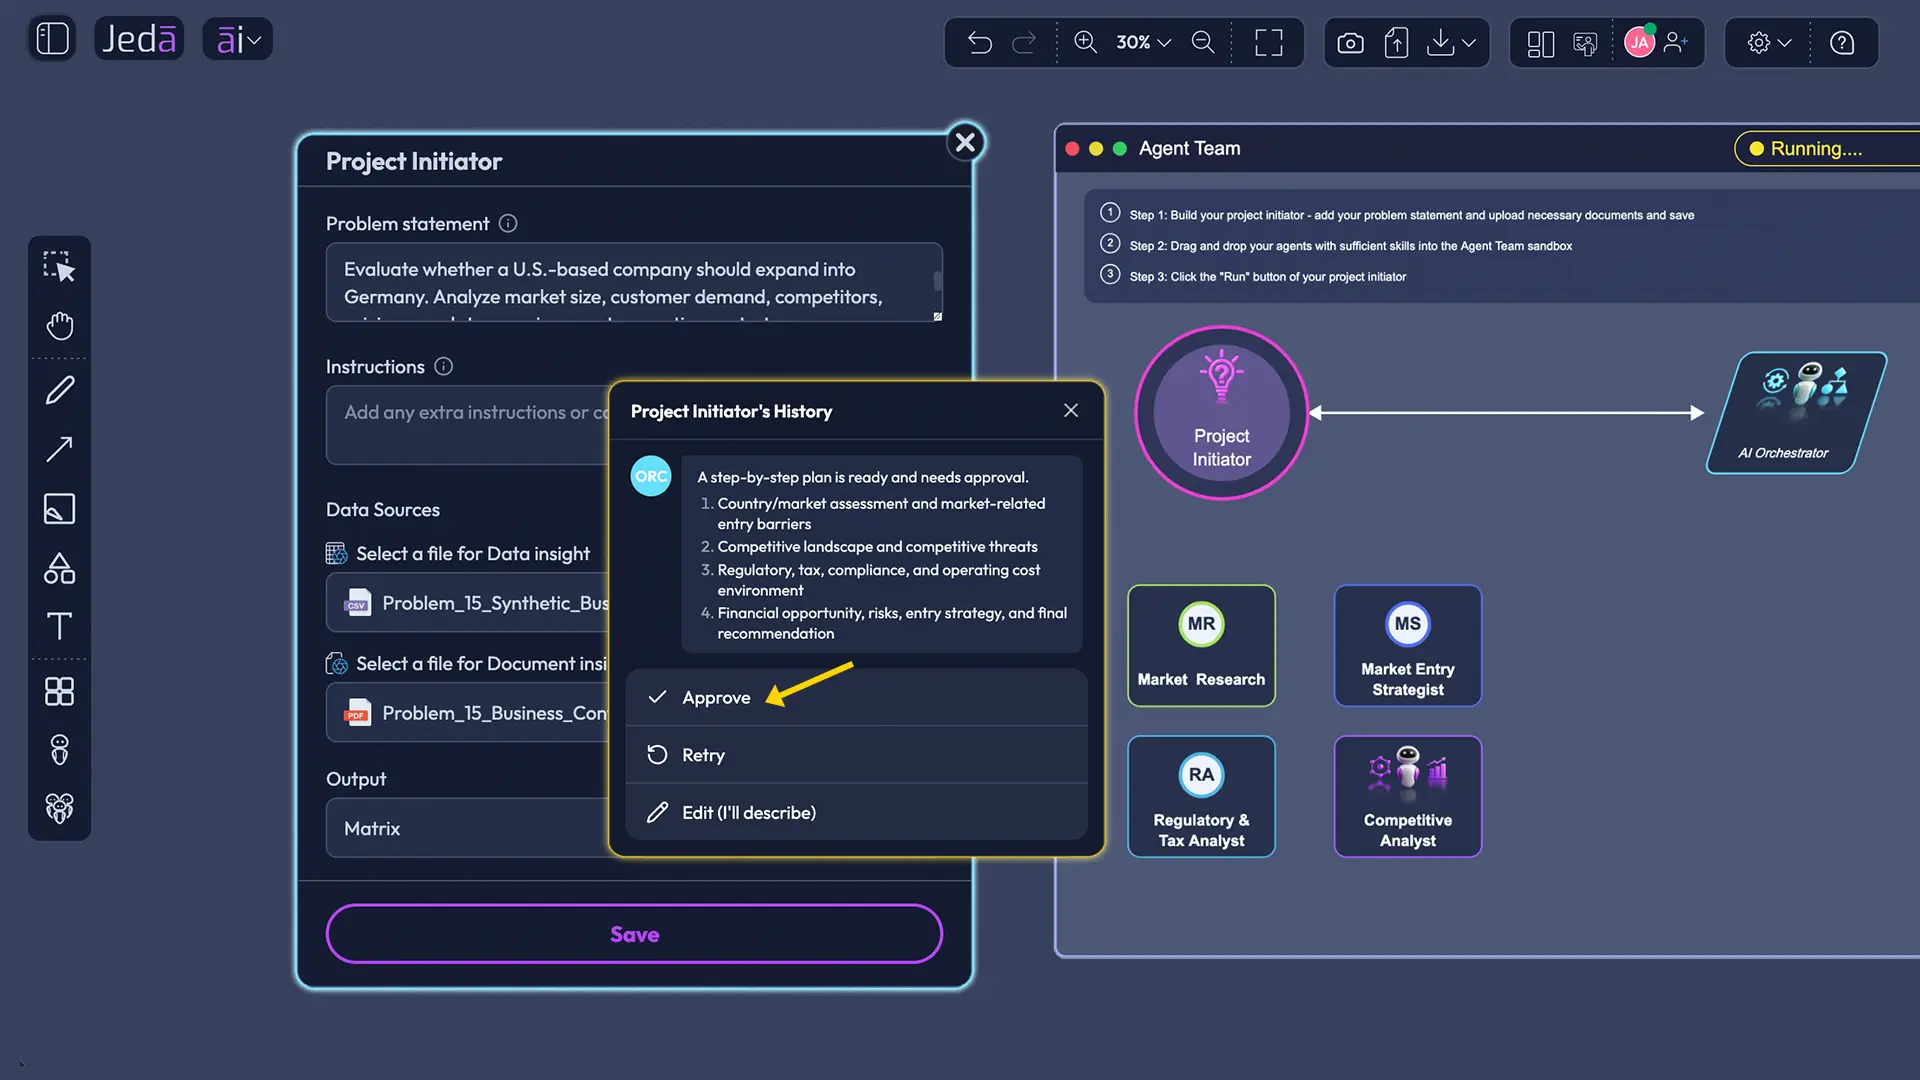Choose Retry in the history popup
This screenshot has height=1080, width=1920.
(x=856, y=755)
